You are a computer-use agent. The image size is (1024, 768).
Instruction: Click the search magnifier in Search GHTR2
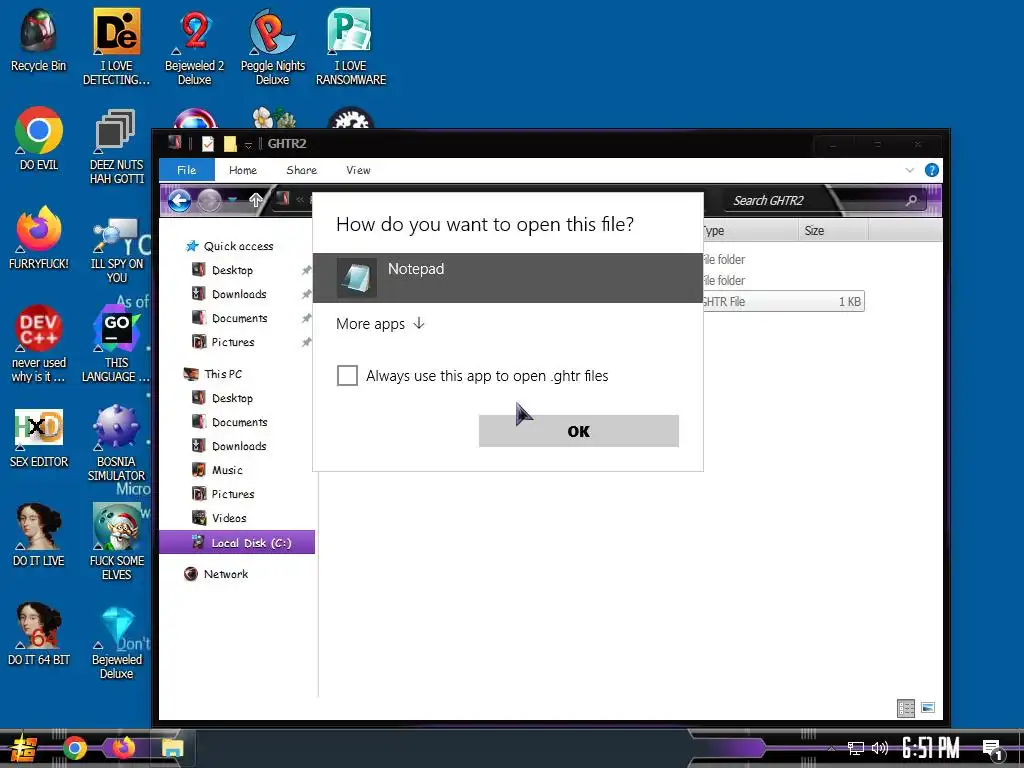(911, 200)
